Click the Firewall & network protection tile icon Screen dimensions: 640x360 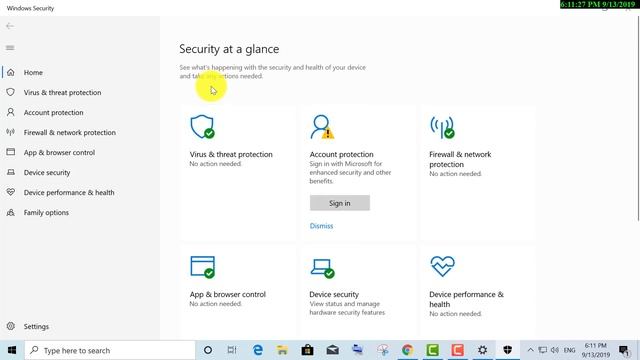pos(442,127)
